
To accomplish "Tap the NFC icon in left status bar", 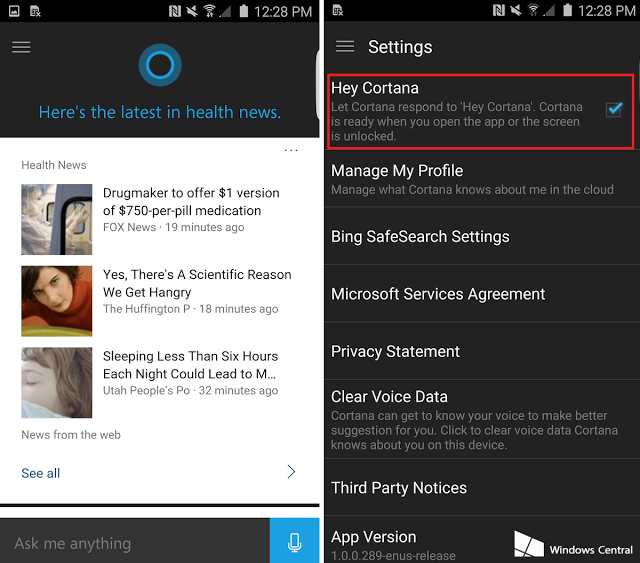I will point(175,11).
